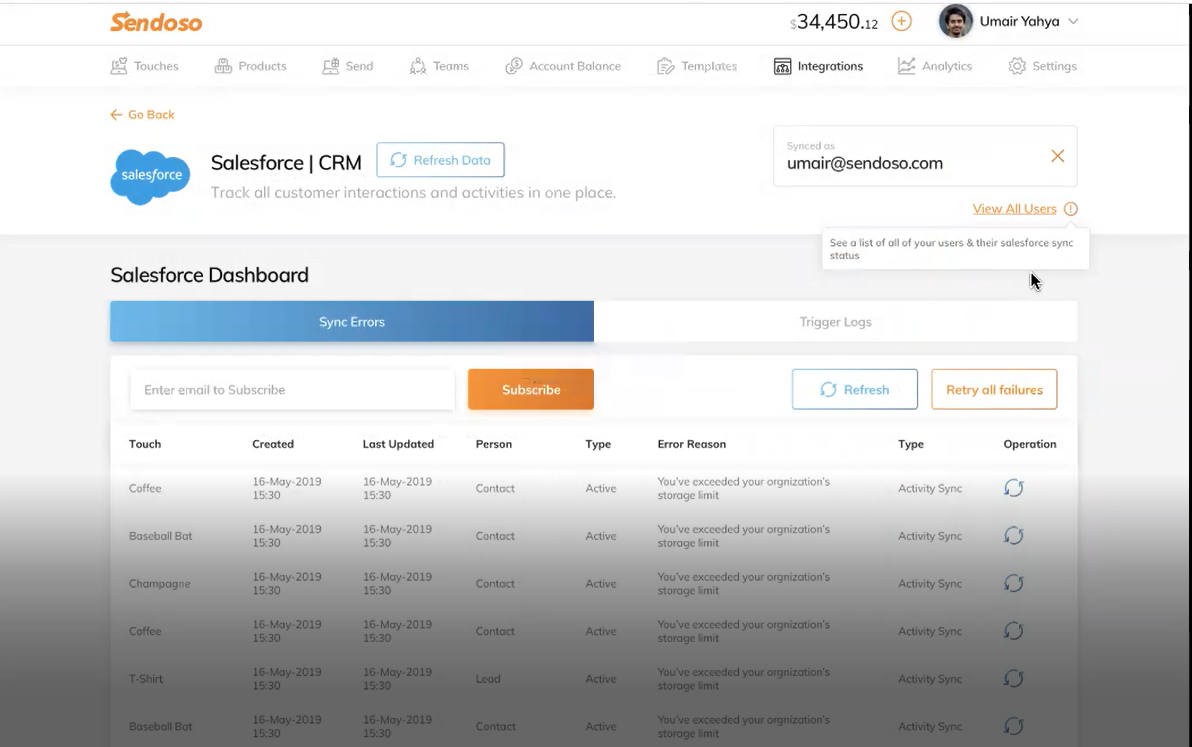Click the orange Subscribe button
The width and height of the screenshot is (1192, 747).
click(x=531, y=389)
